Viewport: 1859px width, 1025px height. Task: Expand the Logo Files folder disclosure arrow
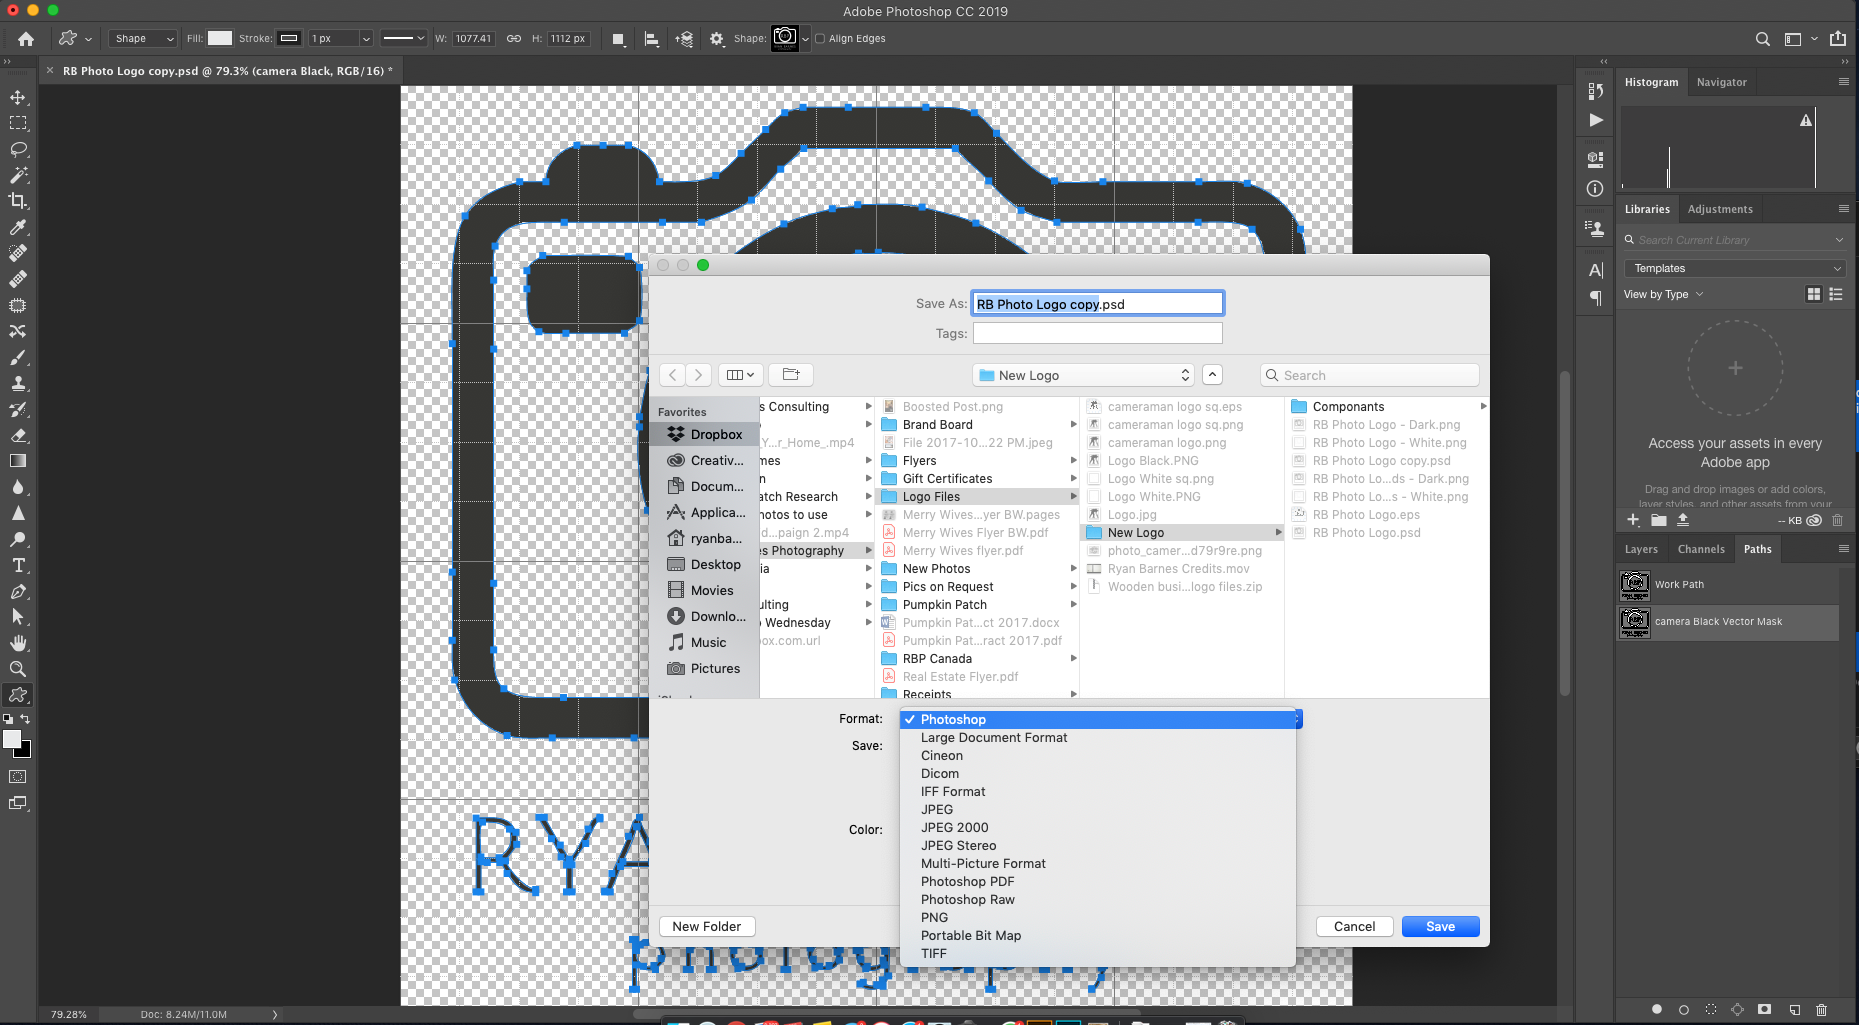(x=1073, y=496)
